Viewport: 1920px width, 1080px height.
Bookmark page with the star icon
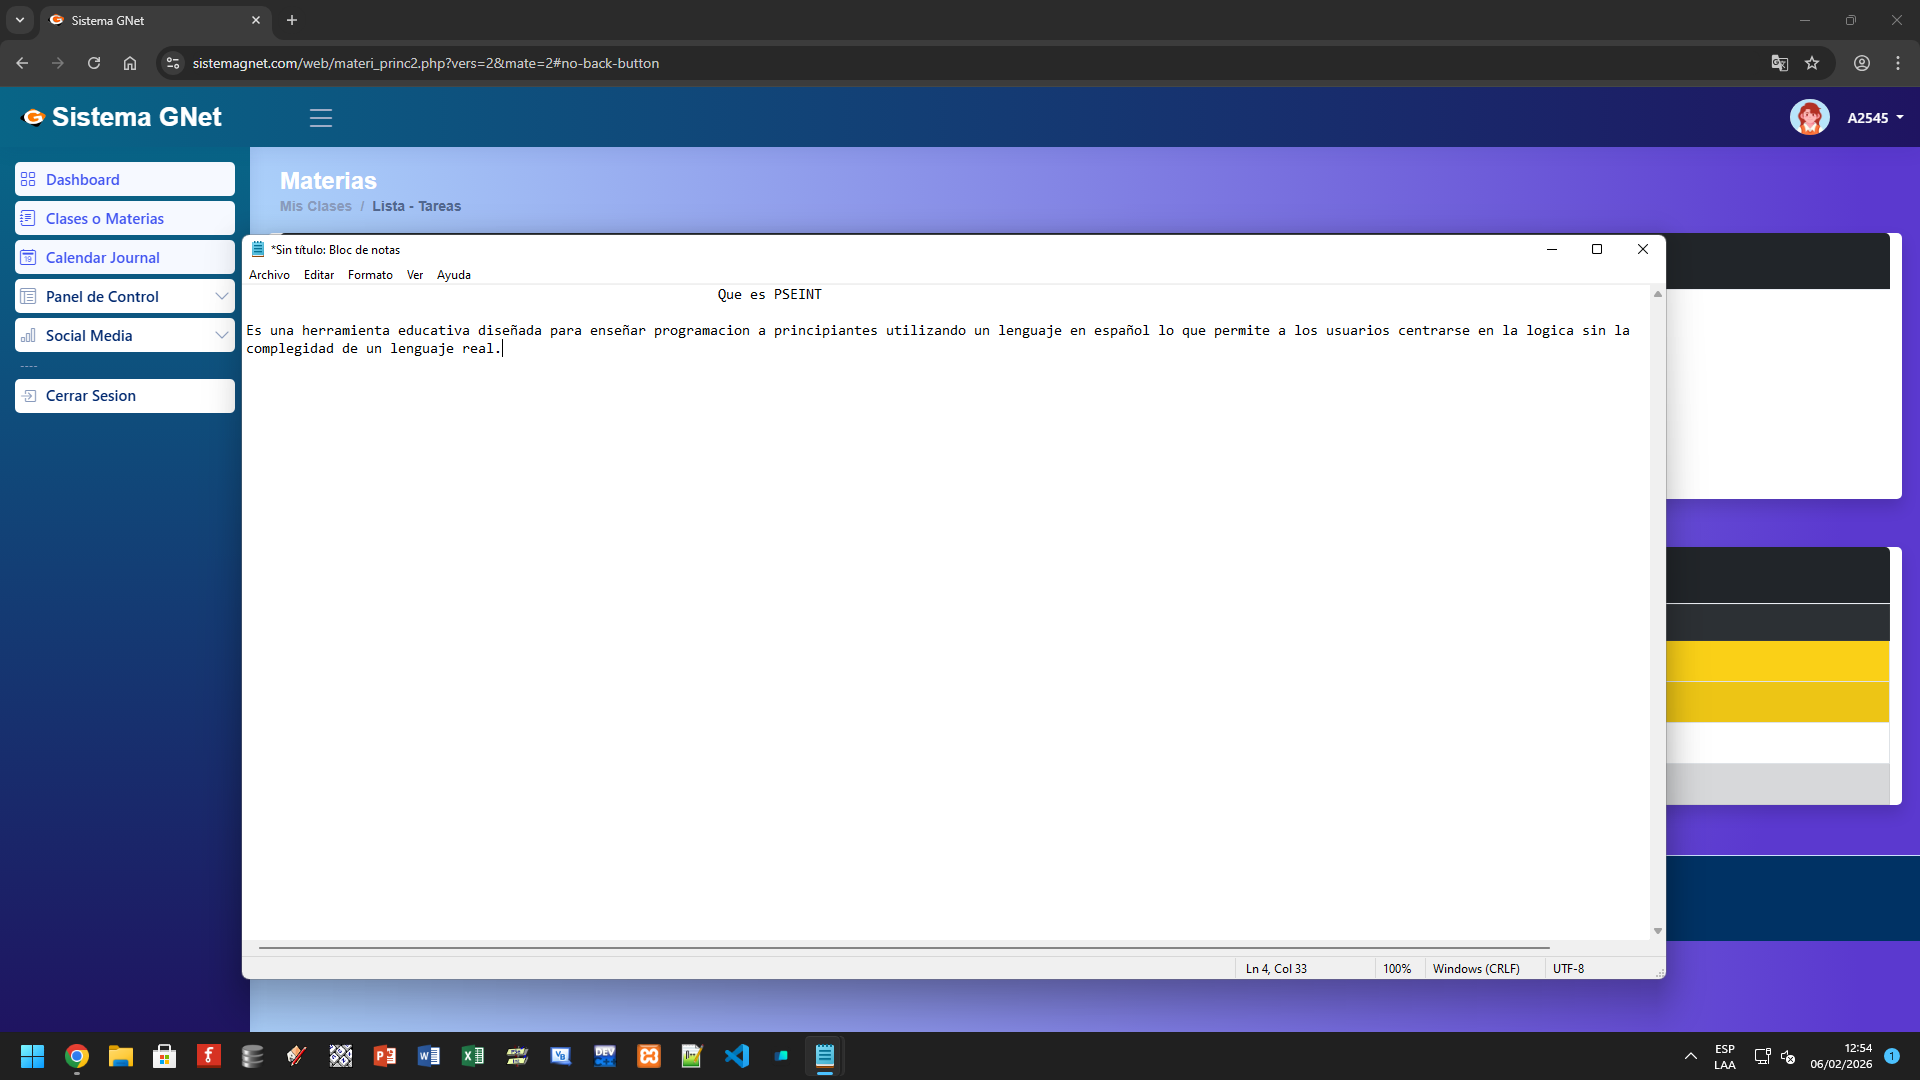point(1812,63)
